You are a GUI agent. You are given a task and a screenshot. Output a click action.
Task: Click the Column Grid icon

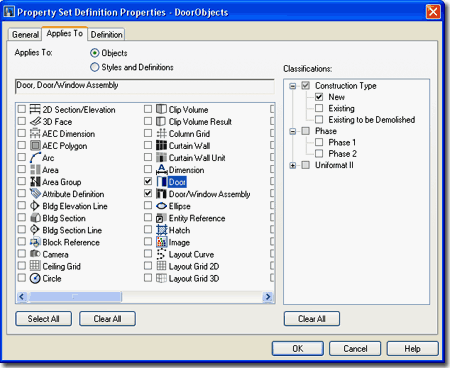[x=161, y=133]
